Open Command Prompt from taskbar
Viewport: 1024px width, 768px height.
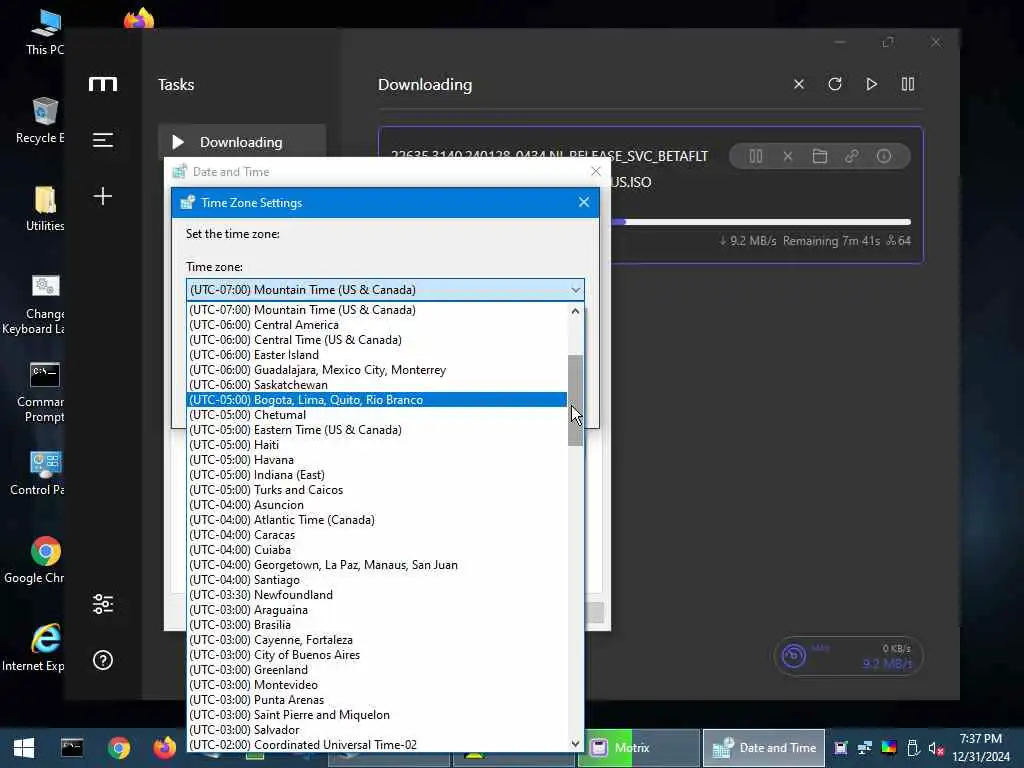72,748
